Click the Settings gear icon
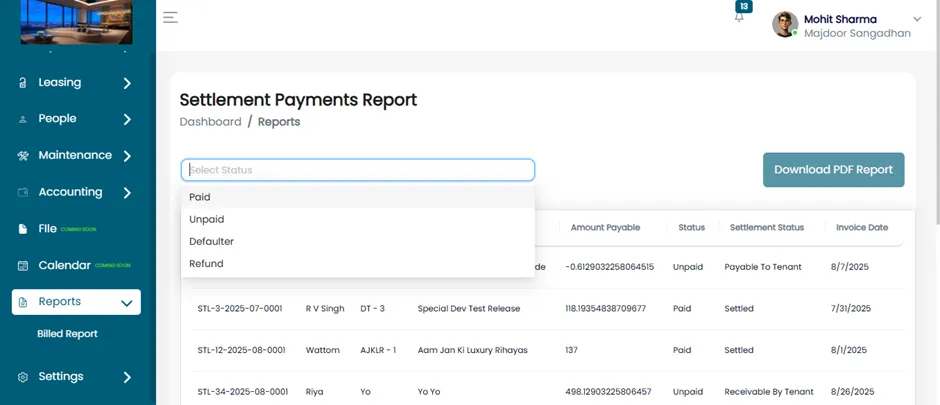 [23, 377]
